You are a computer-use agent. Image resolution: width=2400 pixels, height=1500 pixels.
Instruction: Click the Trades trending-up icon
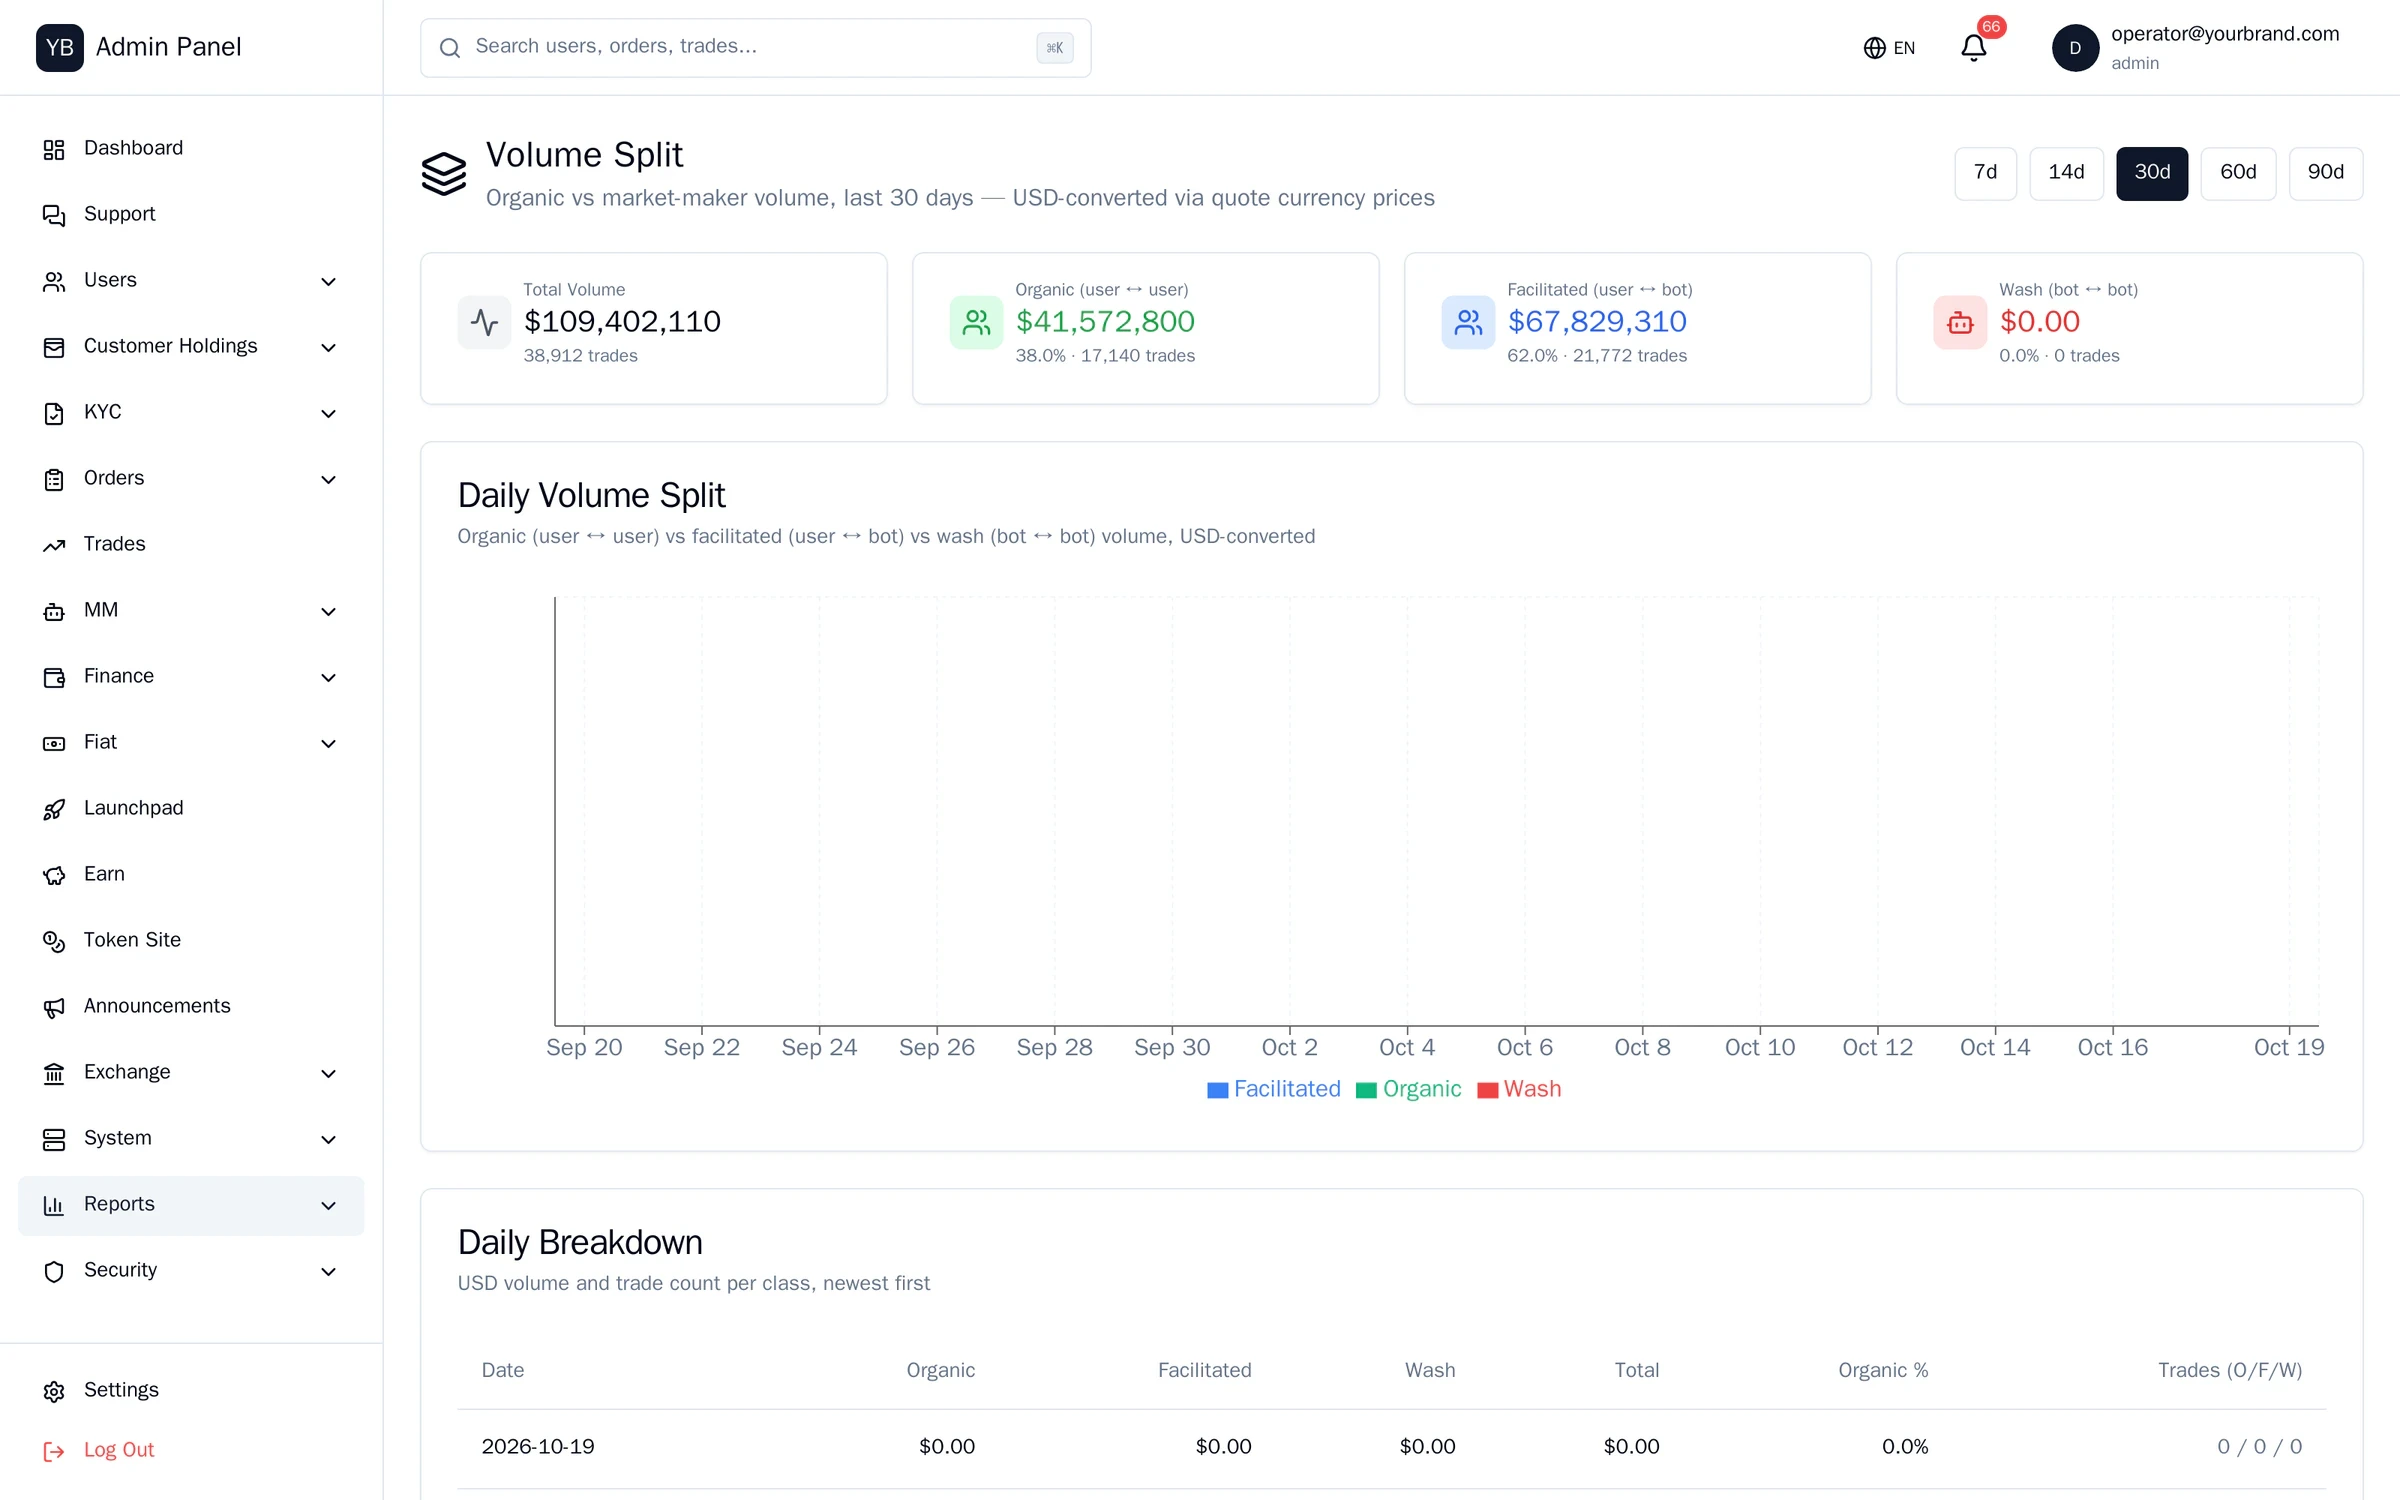point(54,545)
